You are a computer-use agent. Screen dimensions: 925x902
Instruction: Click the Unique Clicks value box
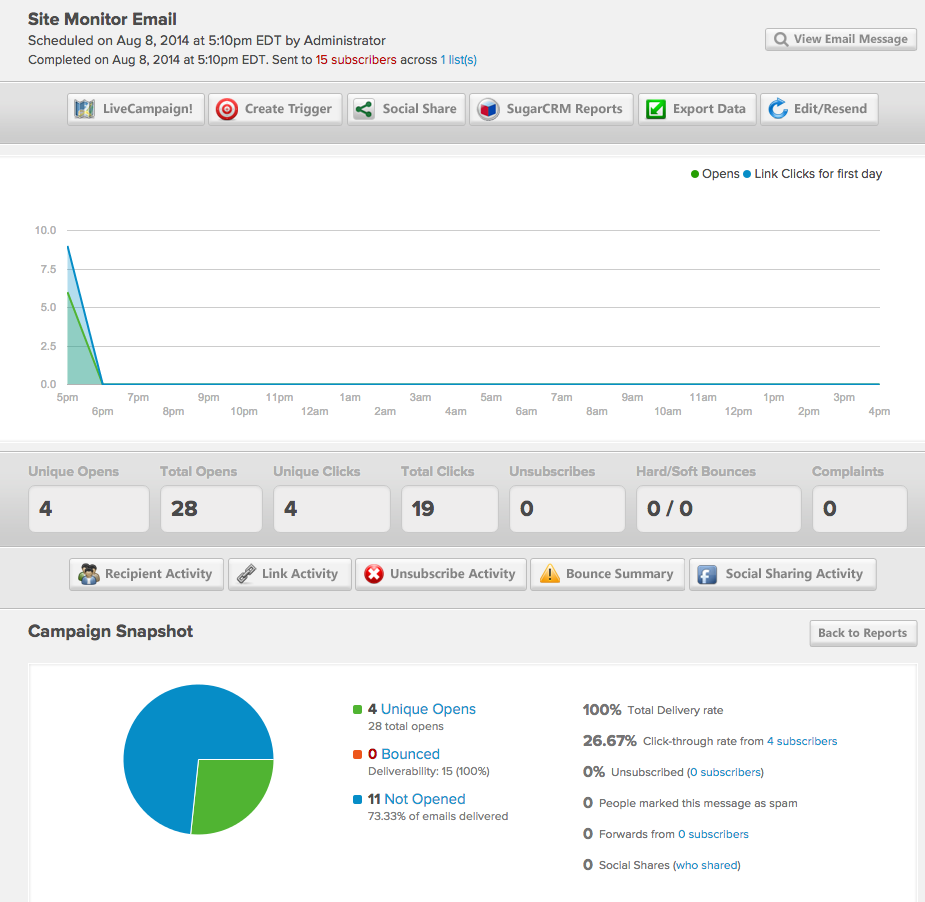(332, 509)
